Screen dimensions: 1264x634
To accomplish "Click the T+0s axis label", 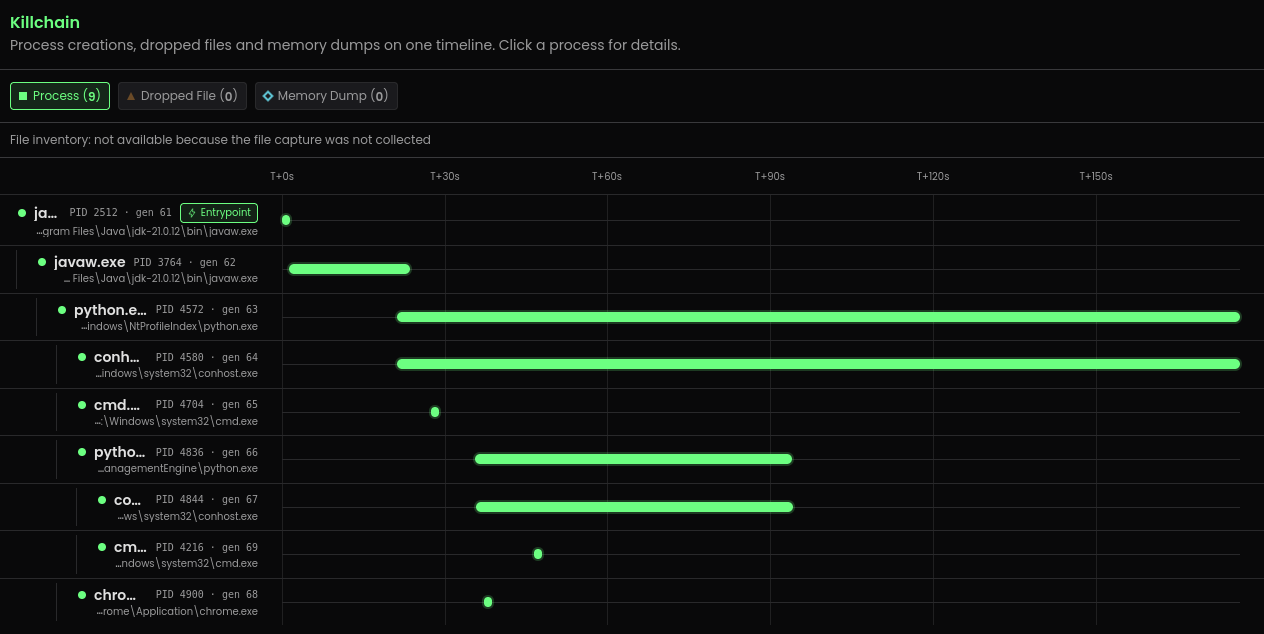I will pyautogui.click(x=282, y=176).
